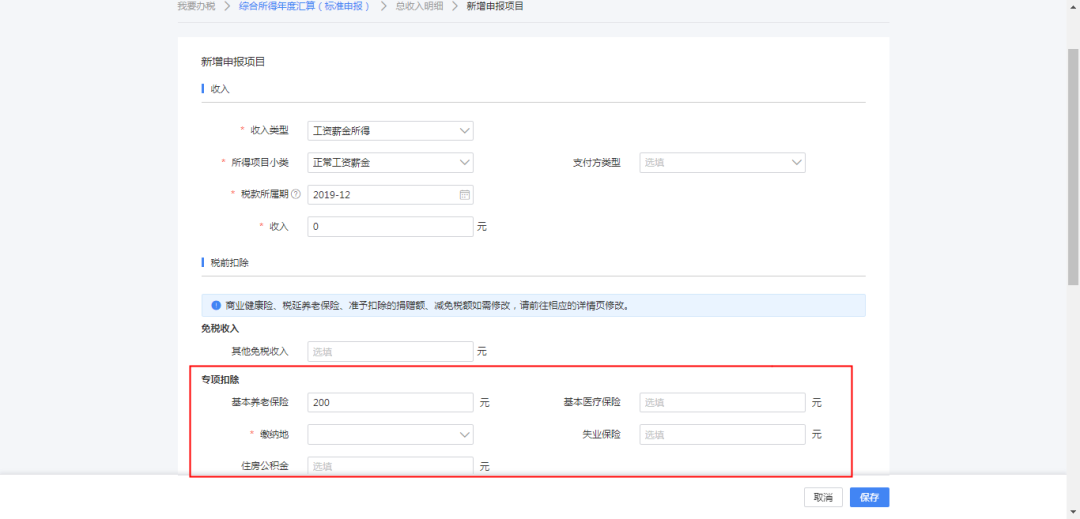Click the page vertical scrollbar
This screenshot has height=519, width=1080.
pyautogui.click(x=1073, y=165)
